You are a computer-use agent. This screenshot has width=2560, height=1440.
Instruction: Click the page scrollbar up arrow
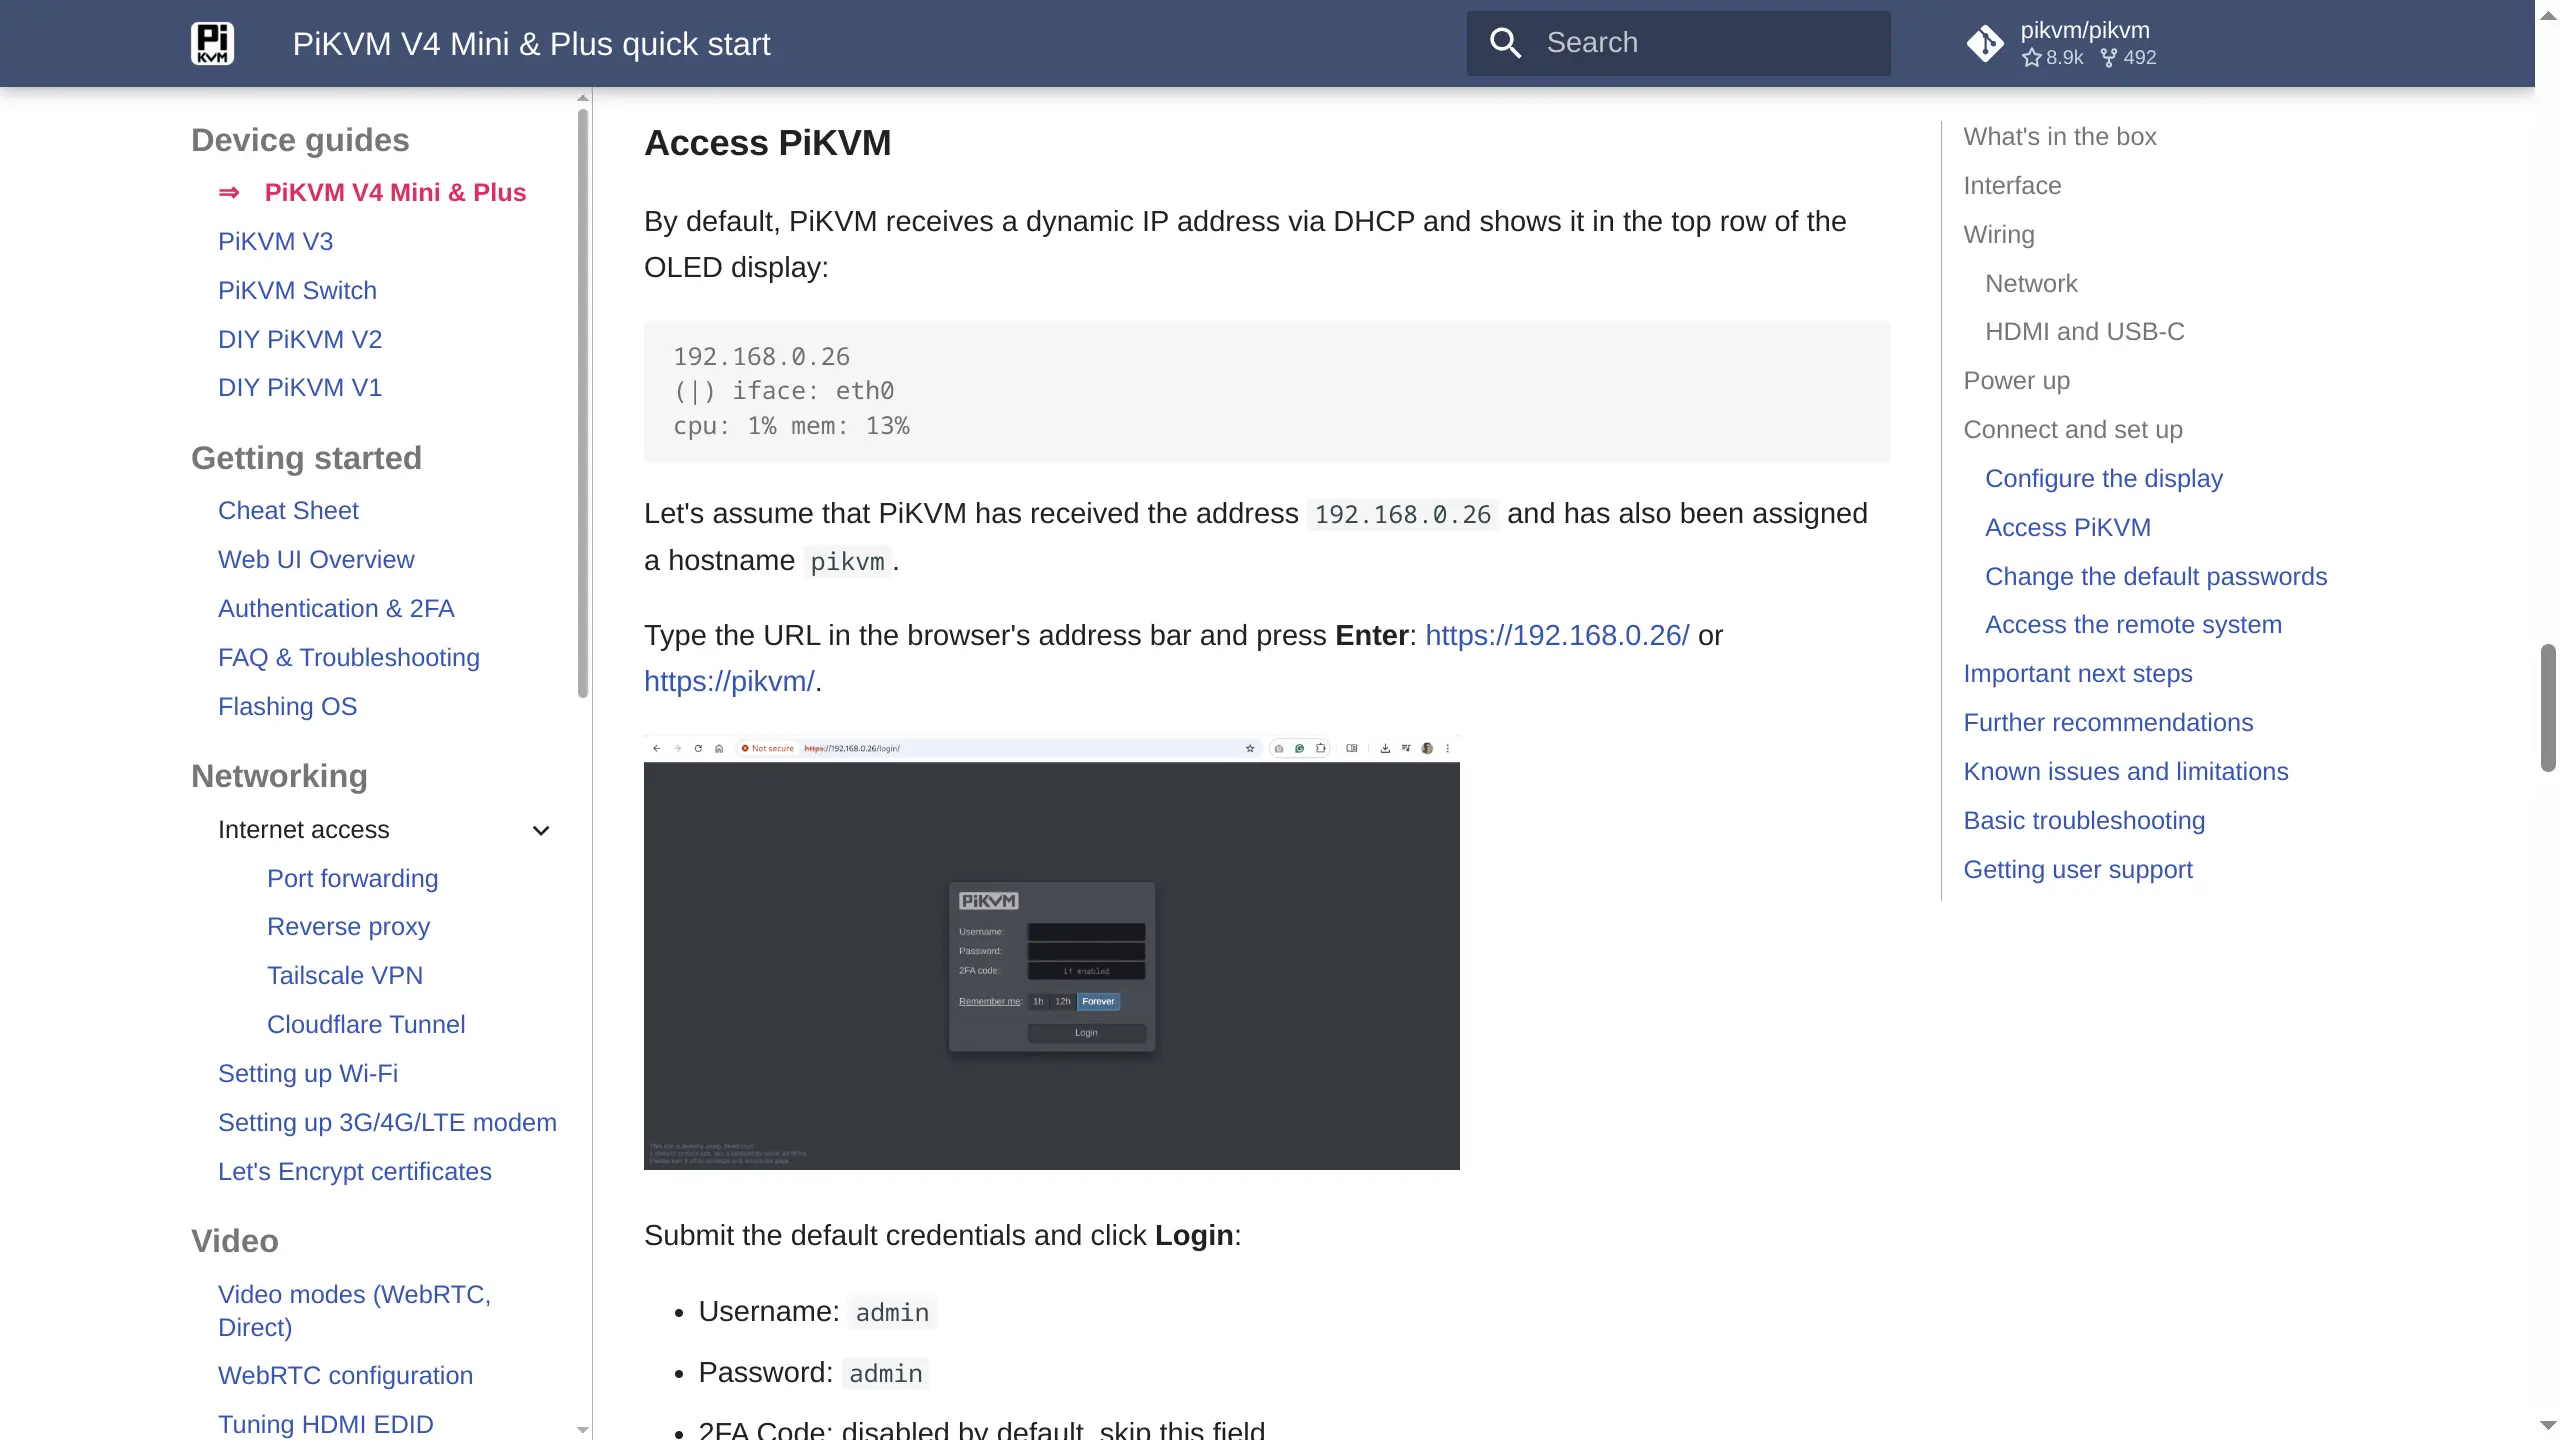click(2548, 15)
